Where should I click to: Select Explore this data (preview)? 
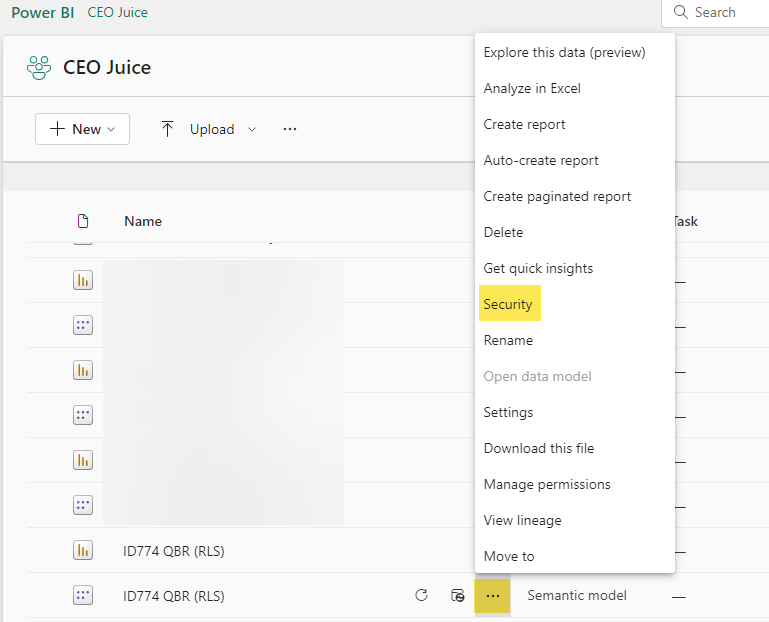pos(564,52)
